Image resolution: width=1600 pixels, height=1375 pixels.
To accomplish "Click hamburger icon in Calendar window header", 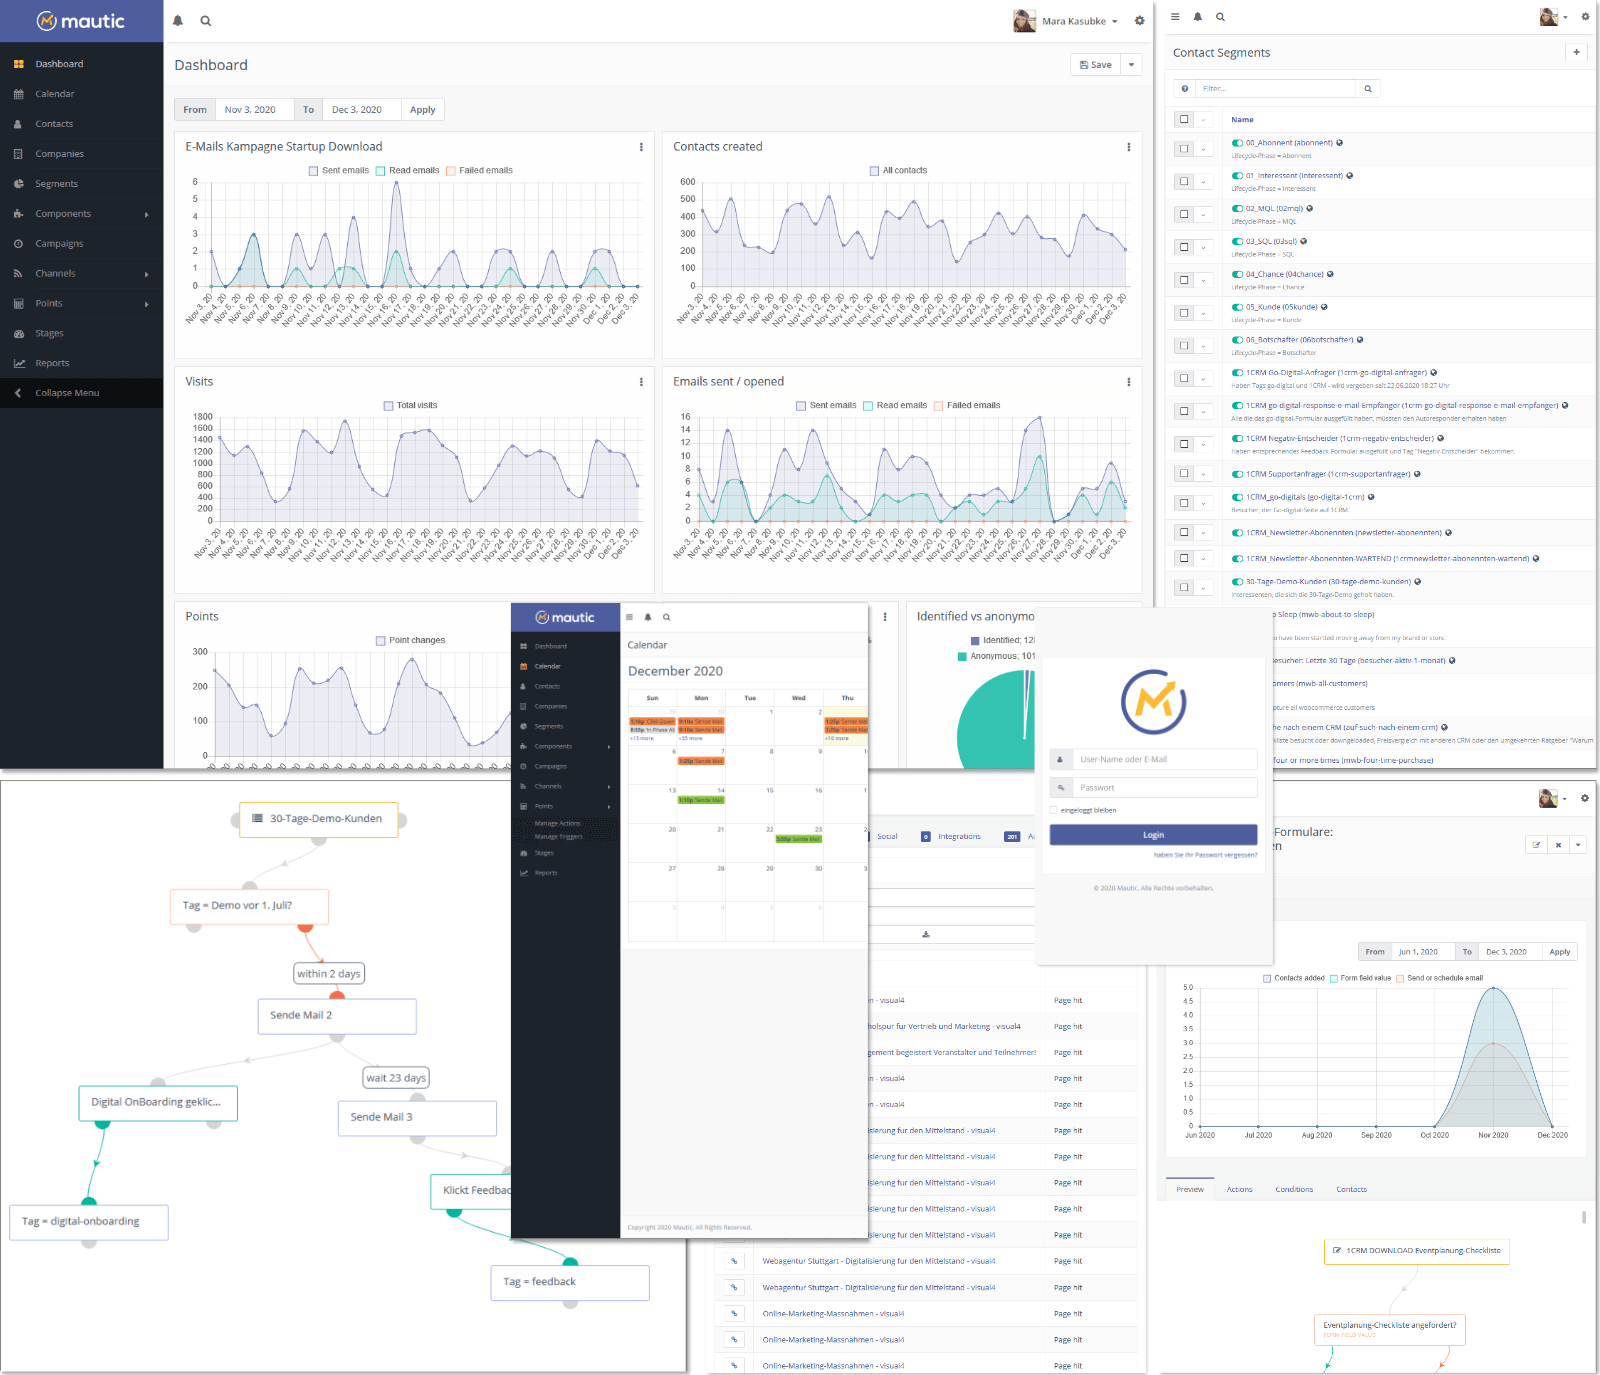I will [629, 617].
